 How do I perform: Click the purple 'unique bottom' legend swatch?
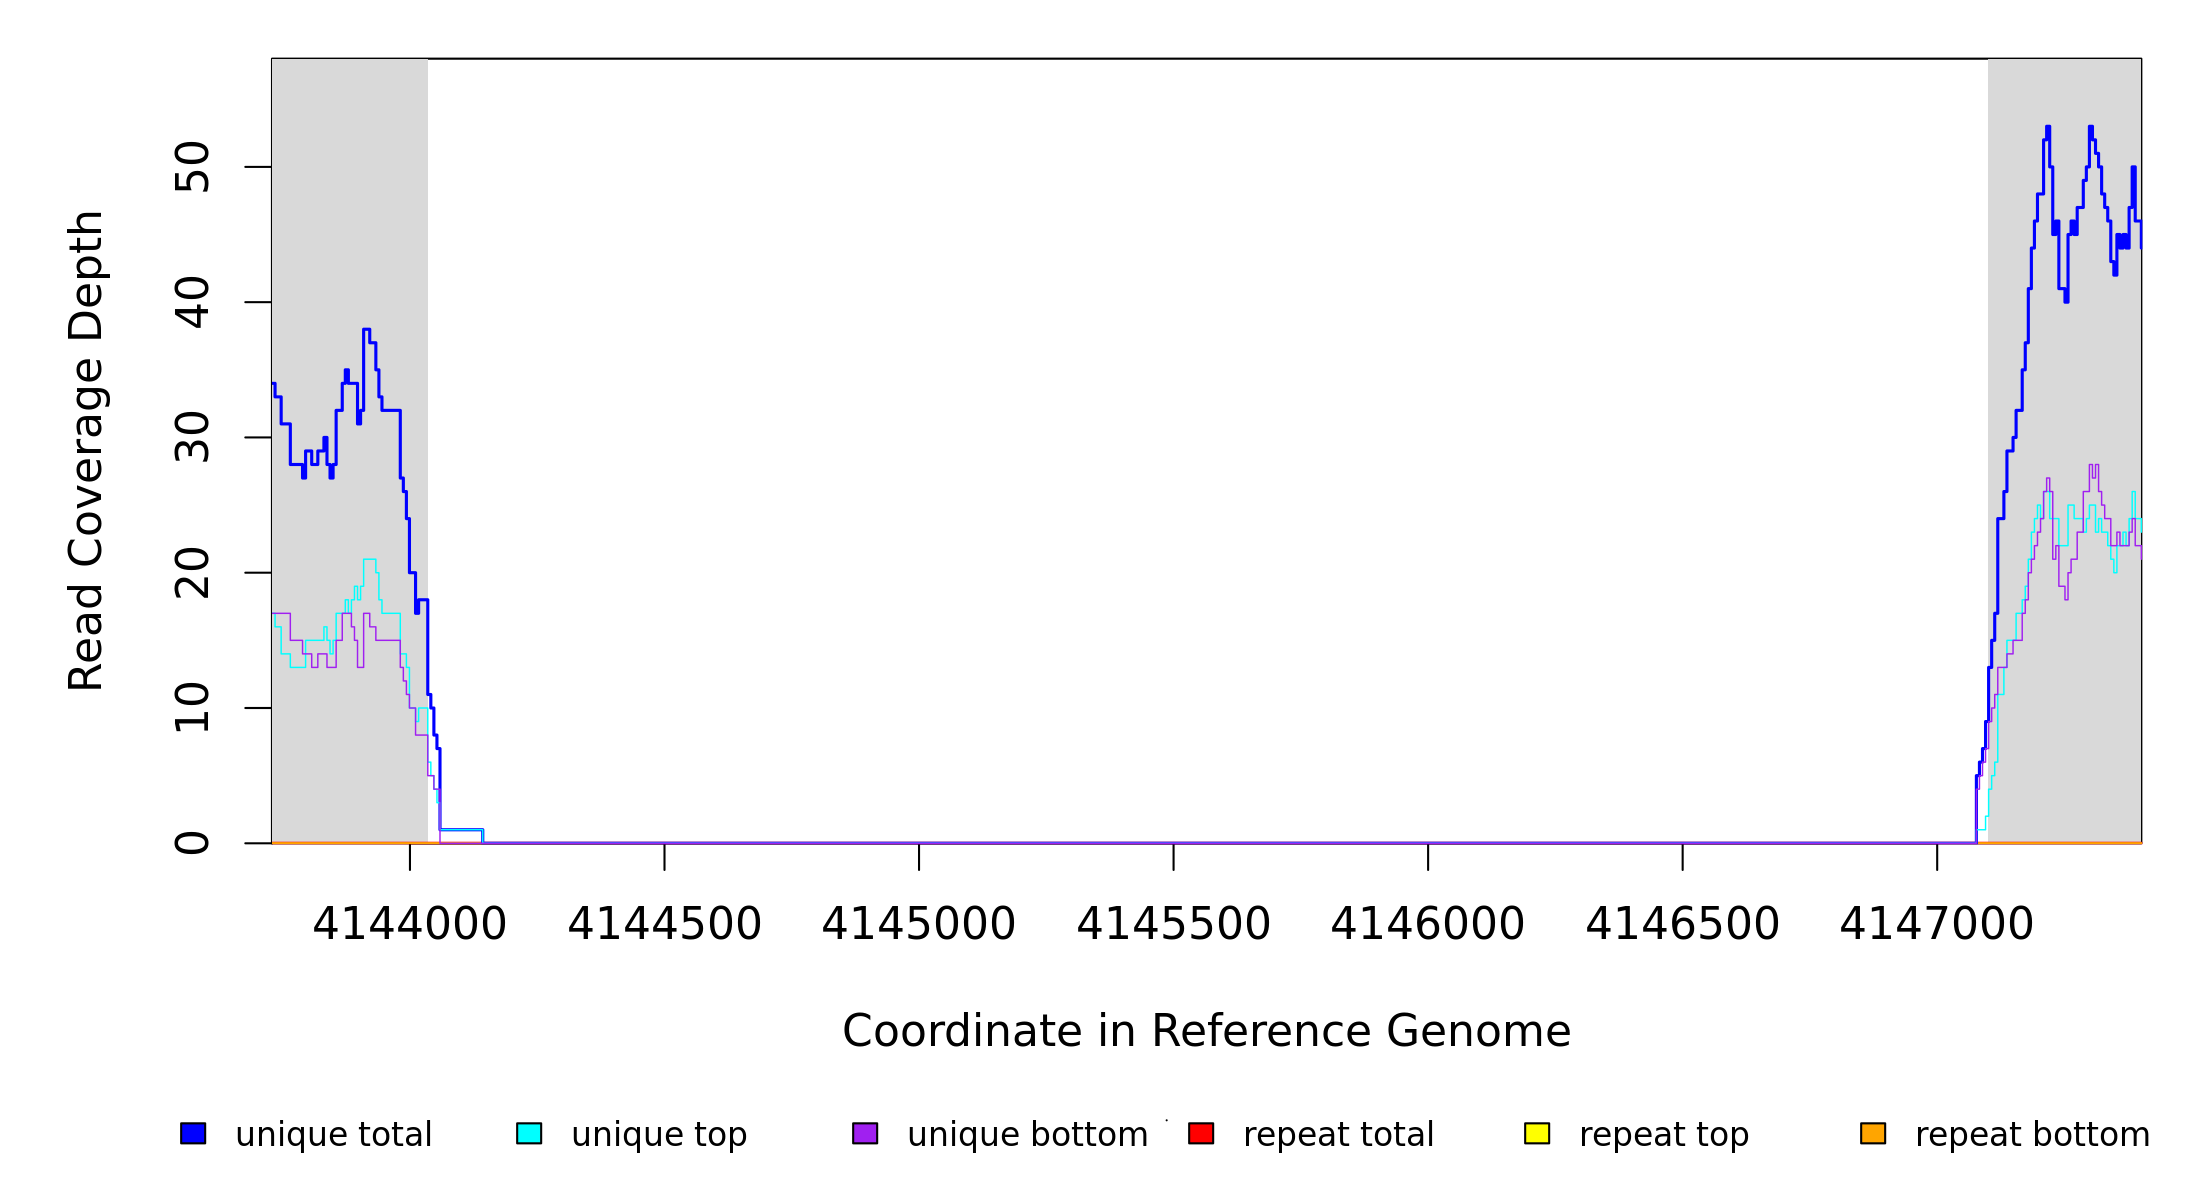pyautogui.click(x=865, y=1133)
